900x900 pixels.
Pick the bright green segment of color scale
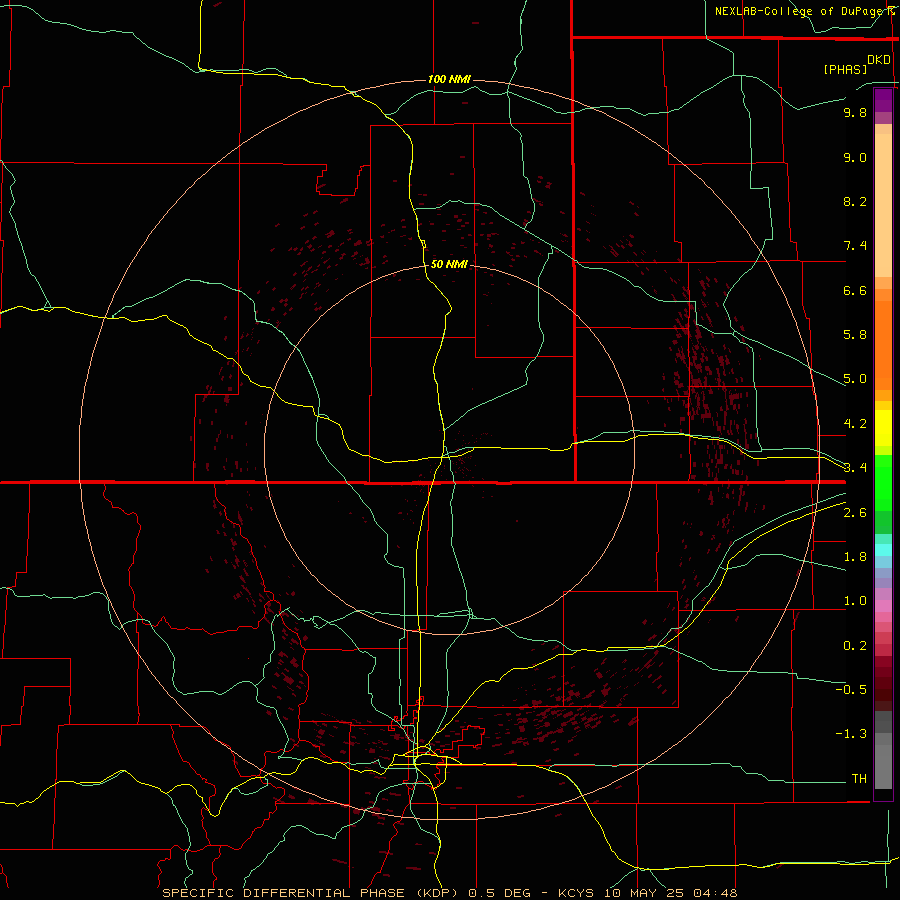[x=883, y=483]
